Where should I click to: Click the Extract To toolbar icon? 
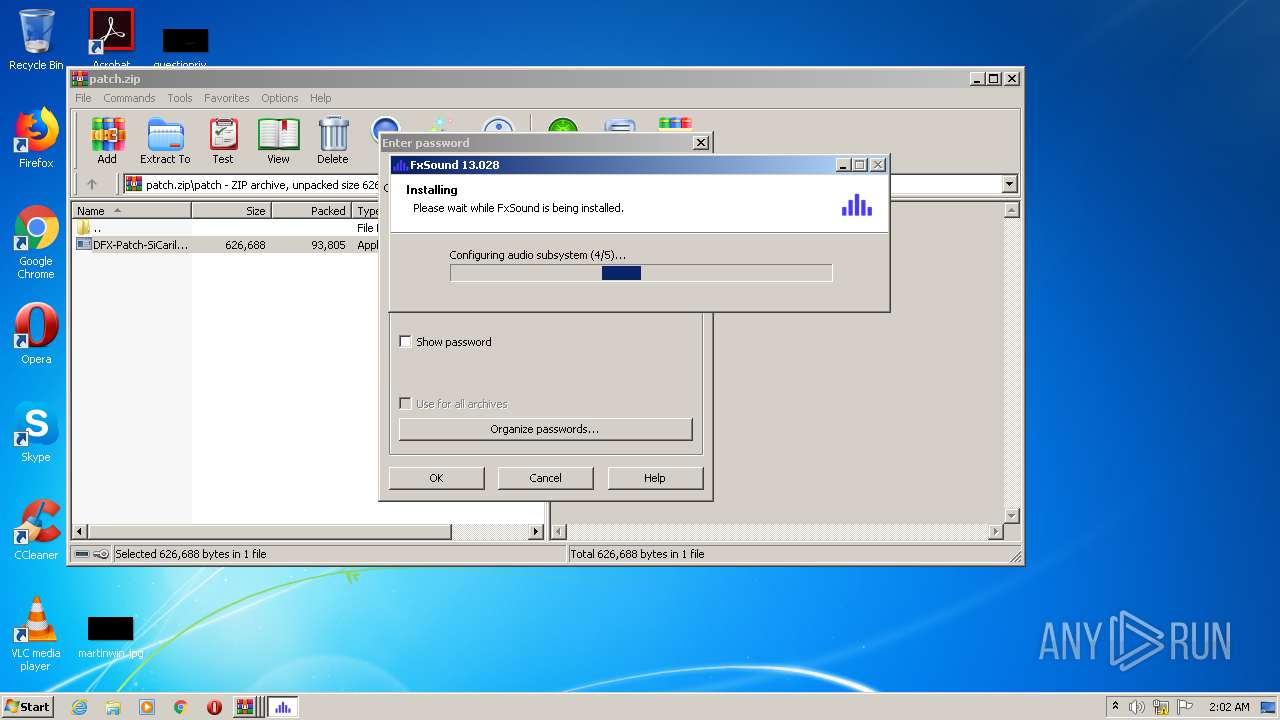pyautogui.click(x=165, y=141)
